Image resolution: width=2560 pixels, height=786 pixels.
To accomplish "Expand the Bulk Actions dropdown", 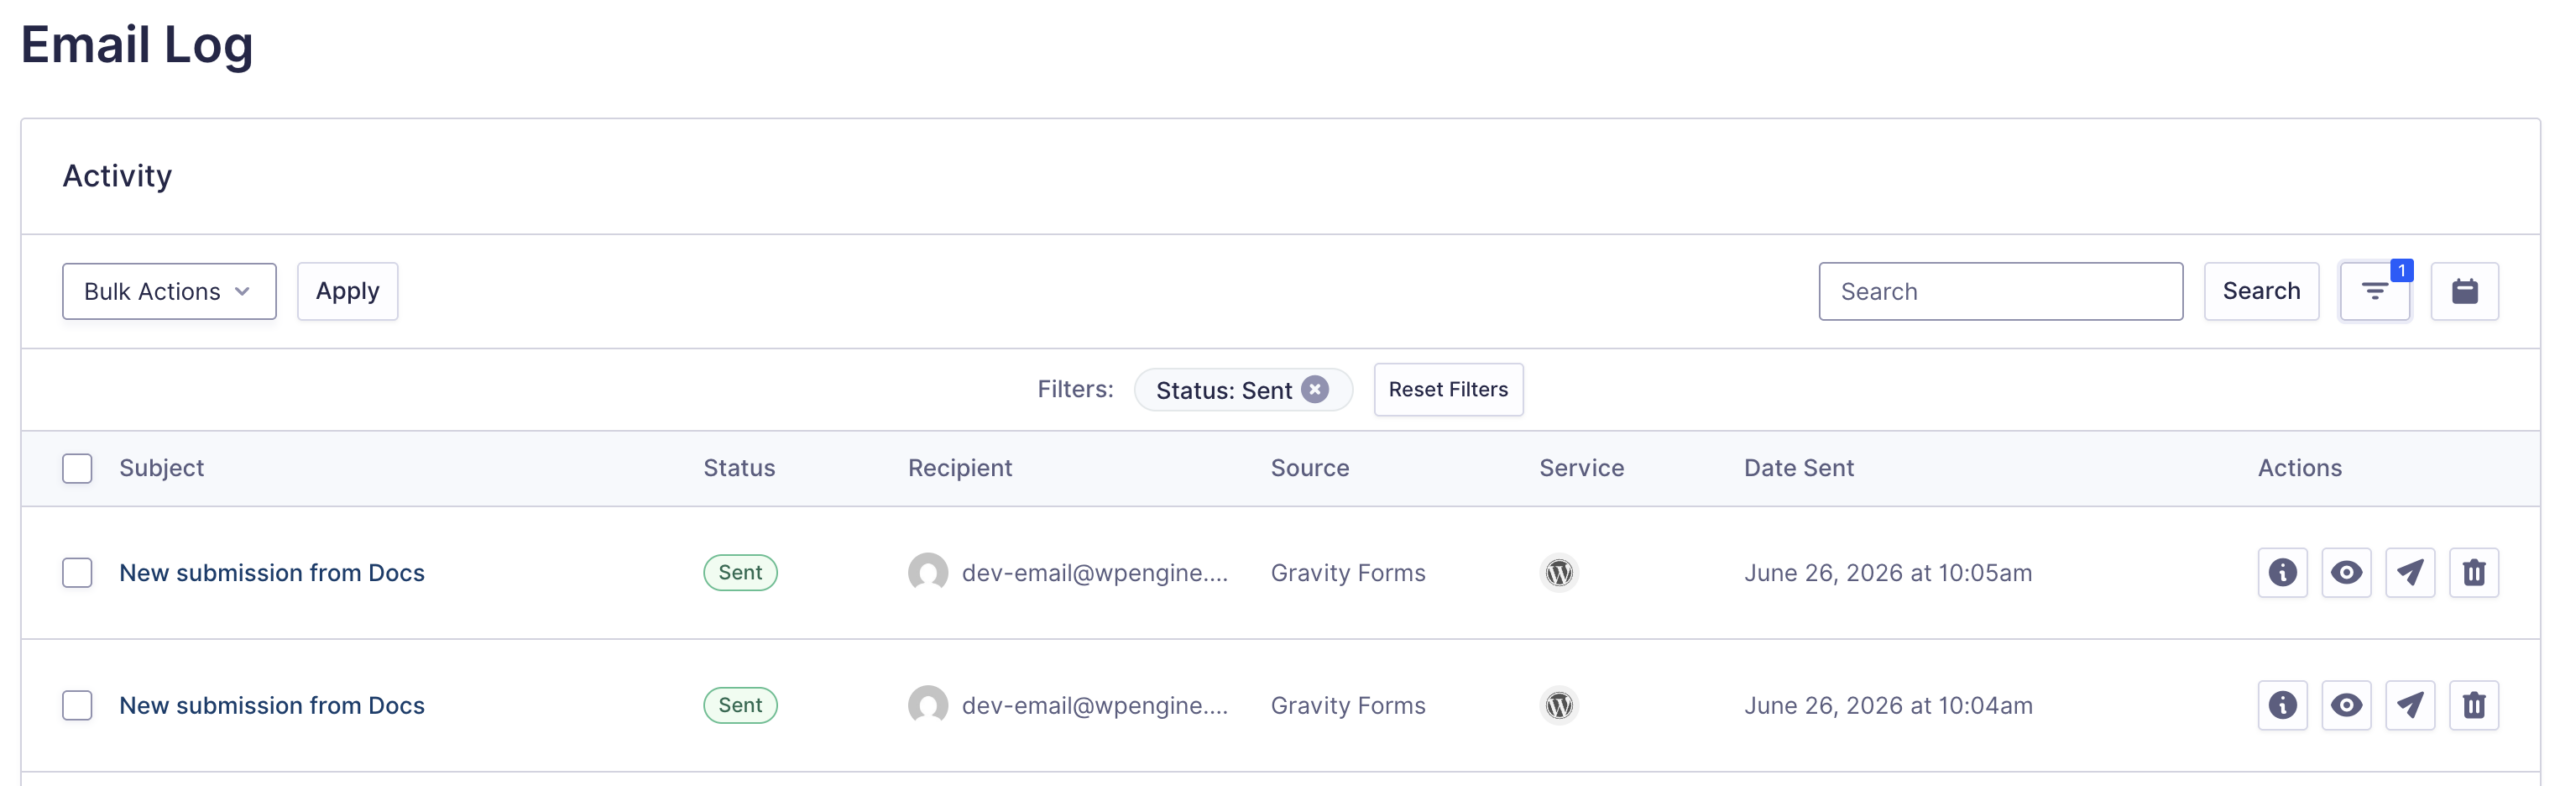I will (169, 291).
